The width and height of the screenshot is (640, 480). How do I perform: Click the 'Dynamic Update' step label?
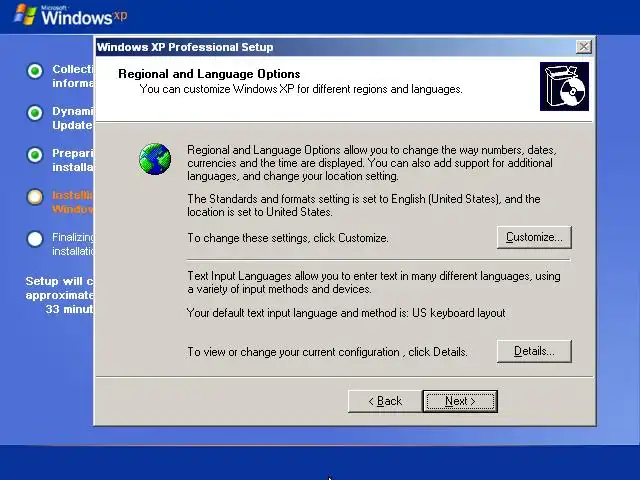[x=73, y=118]
